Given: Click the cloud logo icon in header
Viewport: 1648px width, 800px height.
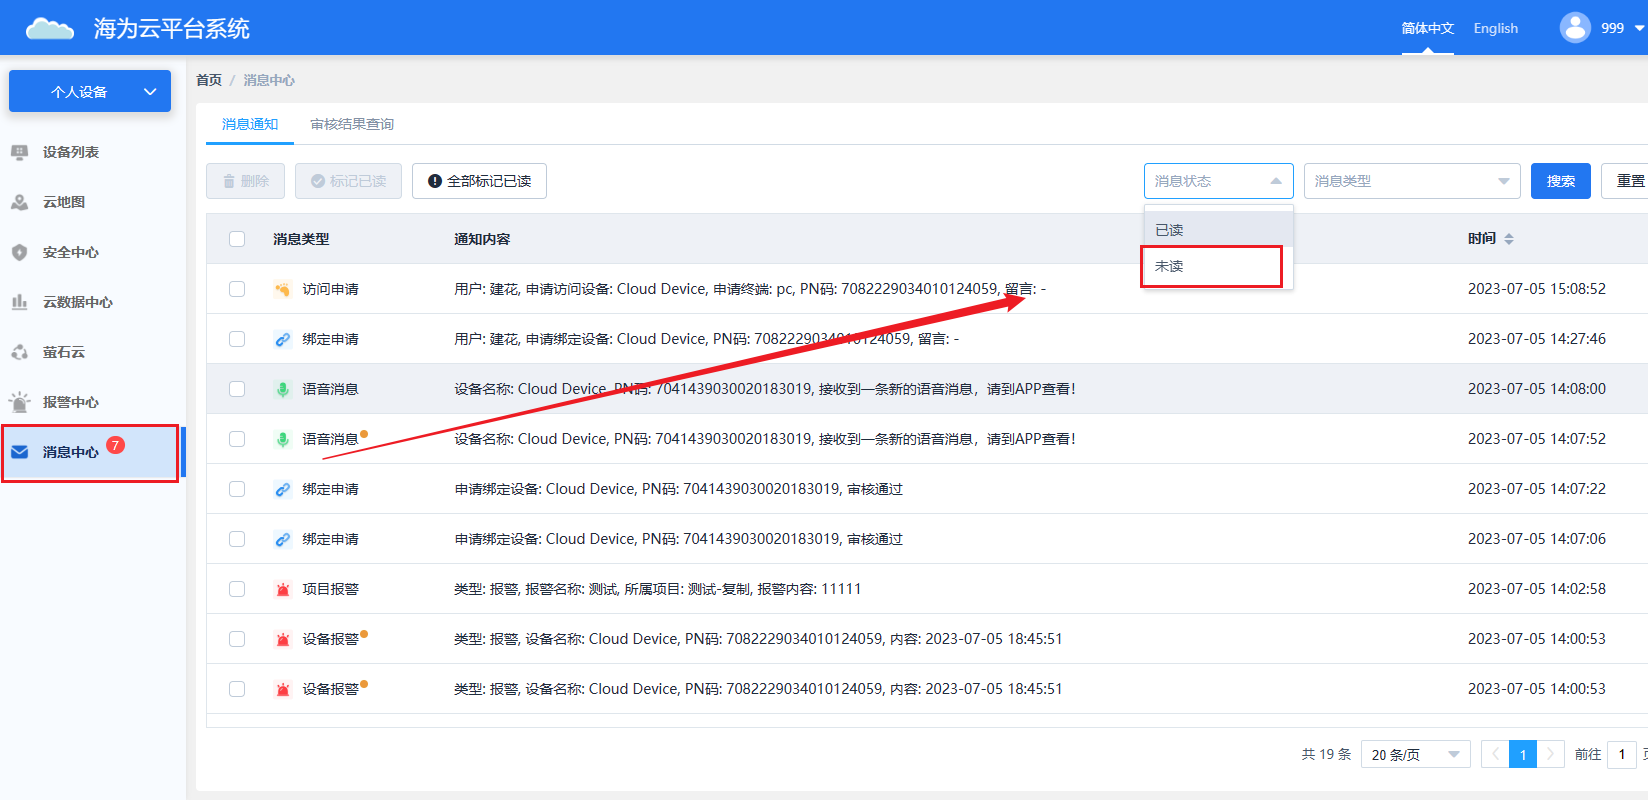Looking at the screenshot, I should coord(50,28).
